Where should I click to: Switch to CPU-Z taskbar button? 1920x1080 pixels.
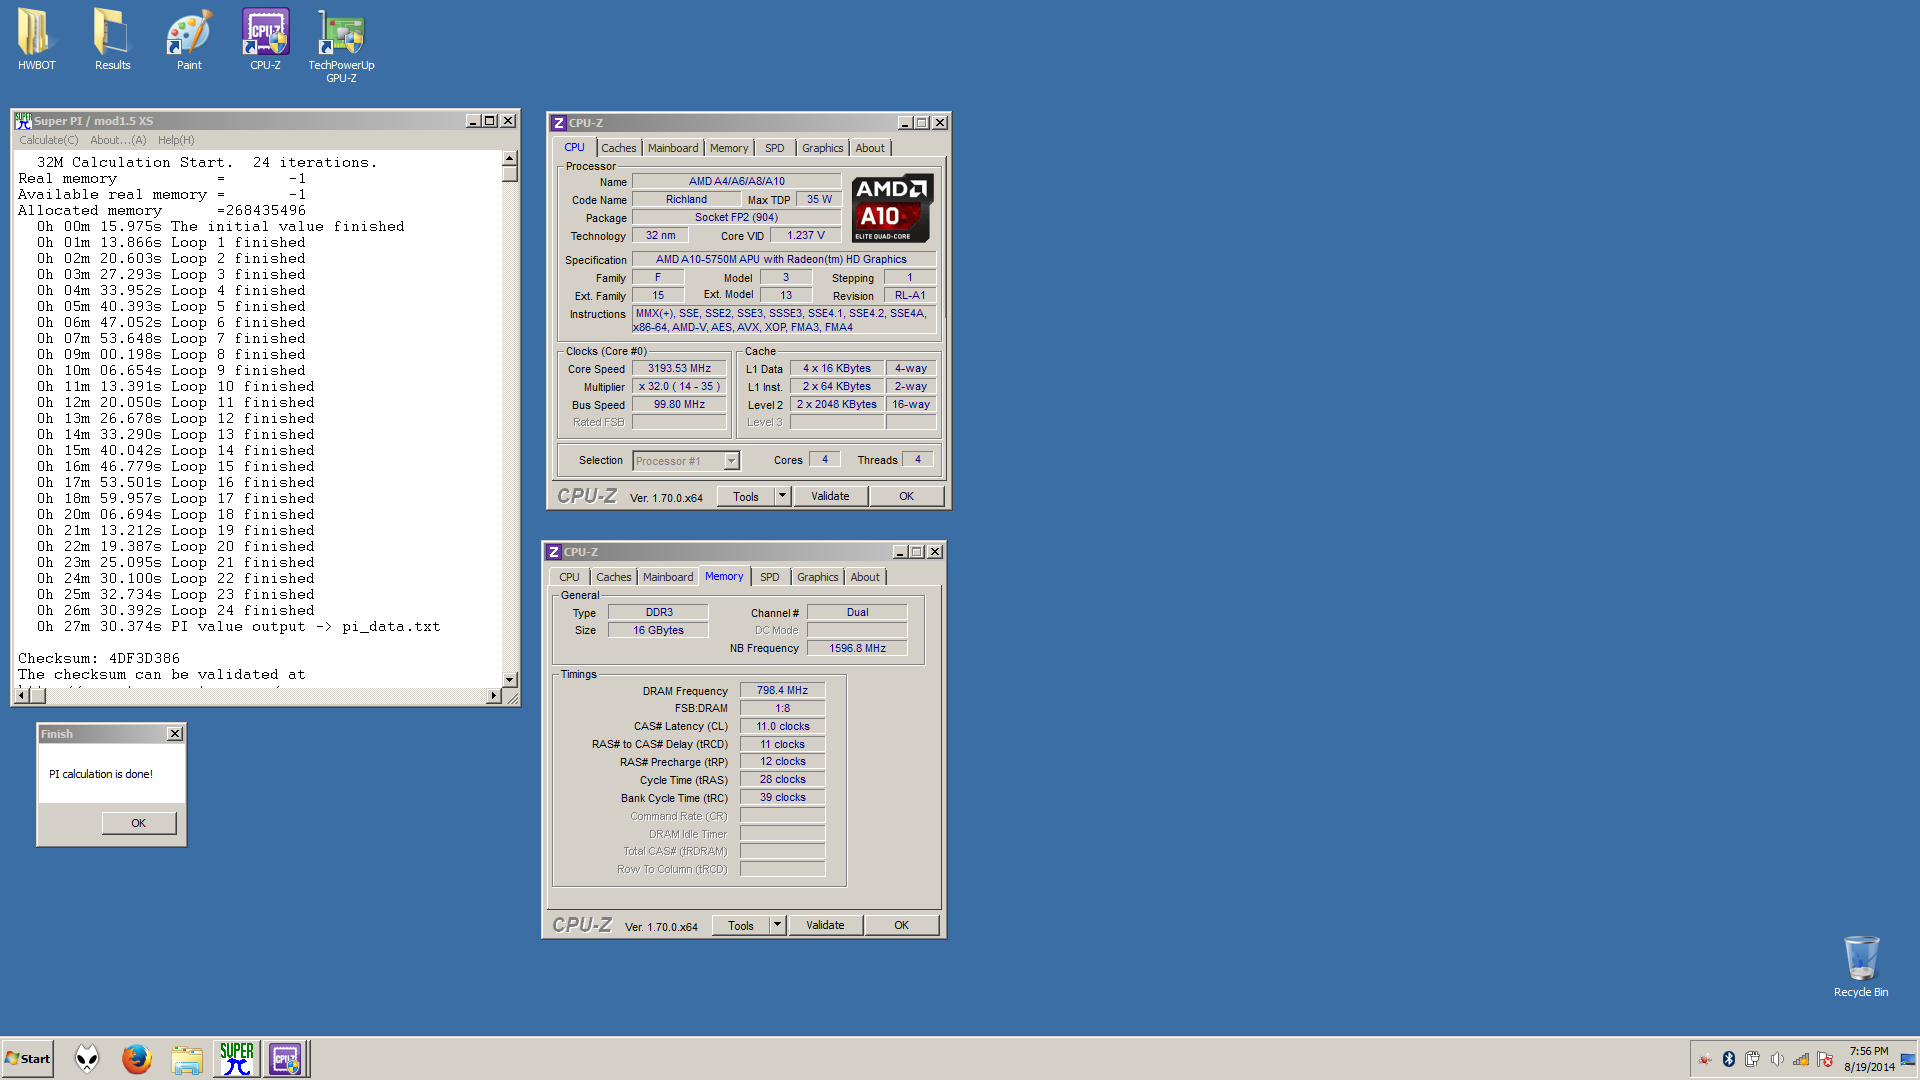285,1058
